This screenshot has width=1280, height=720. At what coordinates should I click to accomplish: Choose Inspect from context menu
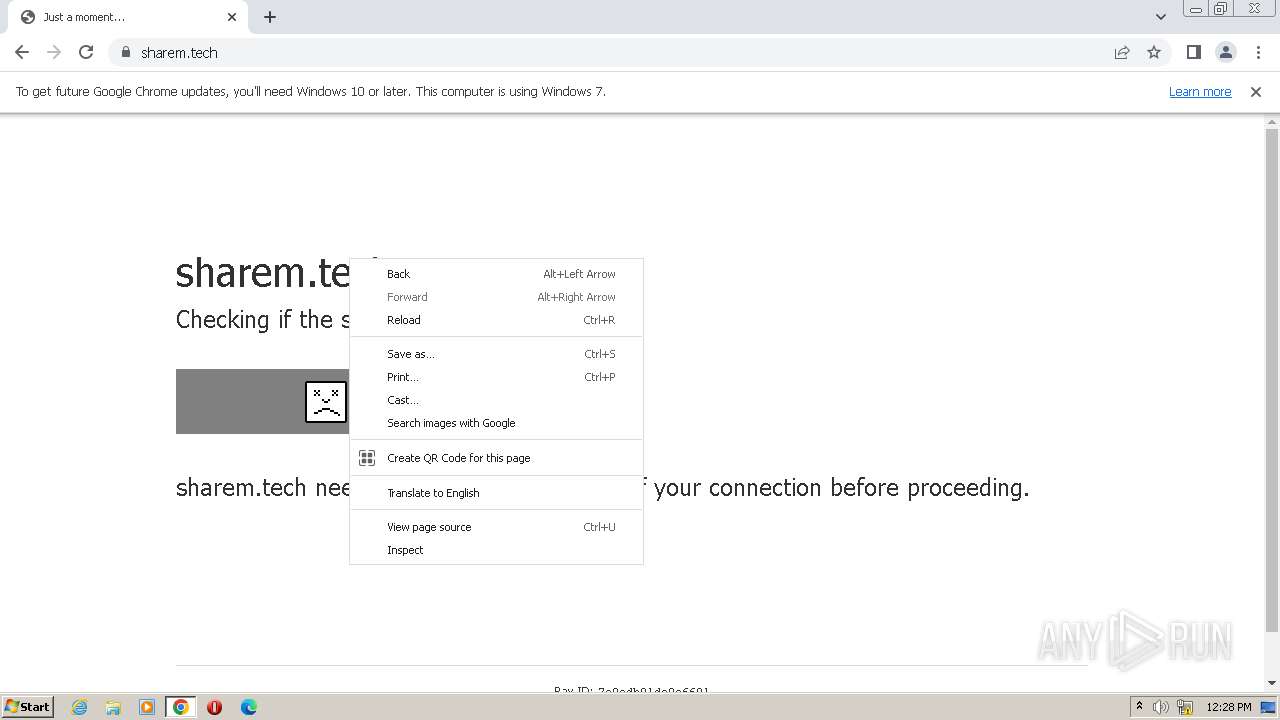pos(496,550)
